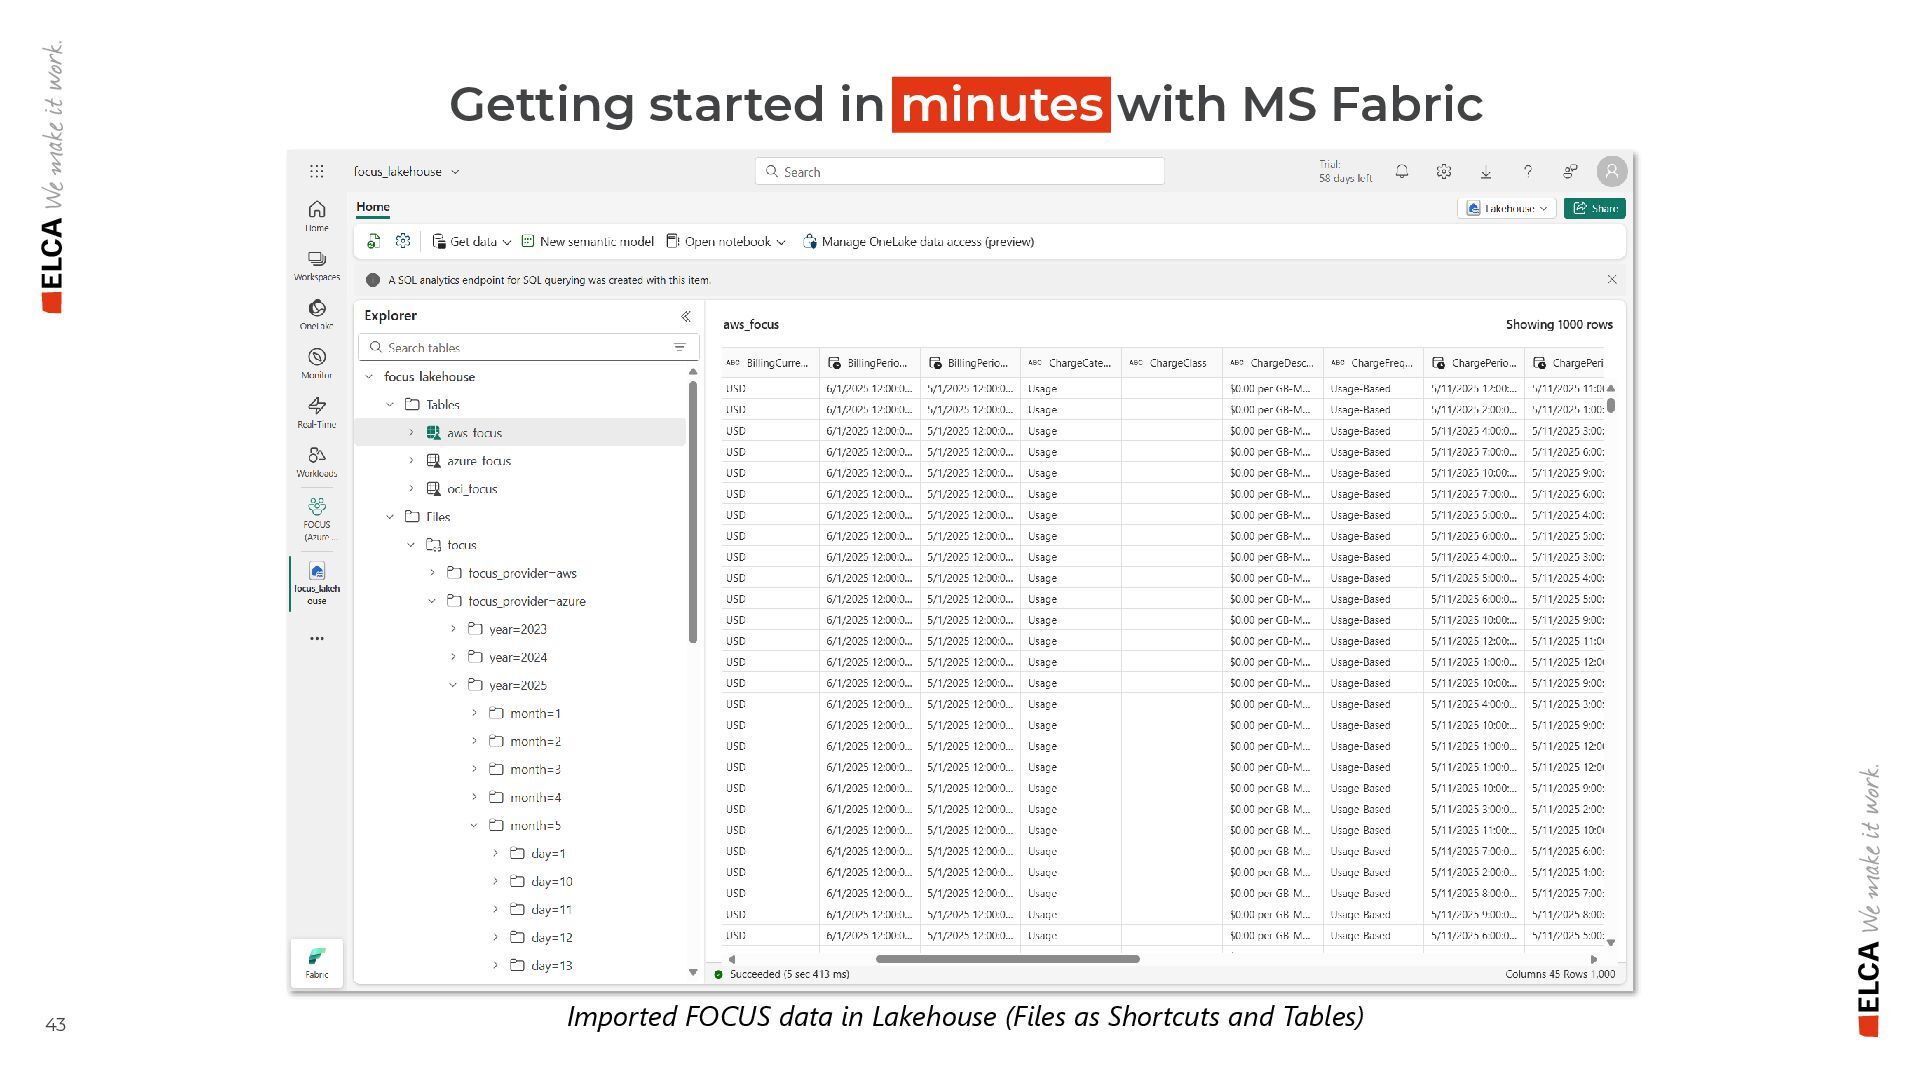Screen dimensions: 1920x1080
Task: Open the OneLake icon in sidebar
Action: click(x=317, y=312)
